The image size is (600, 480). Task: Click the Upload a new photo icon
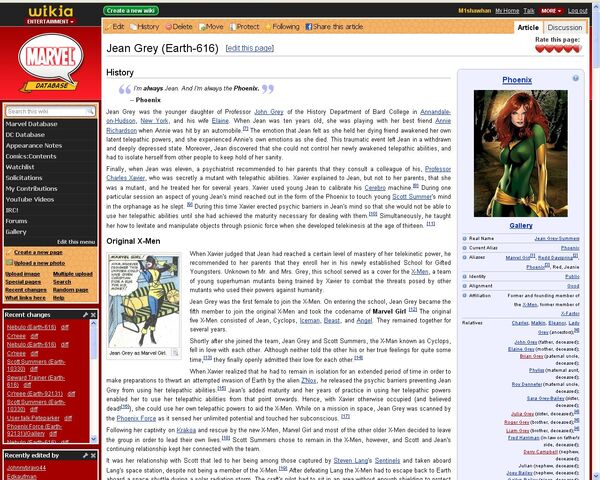tap(9, 263)
